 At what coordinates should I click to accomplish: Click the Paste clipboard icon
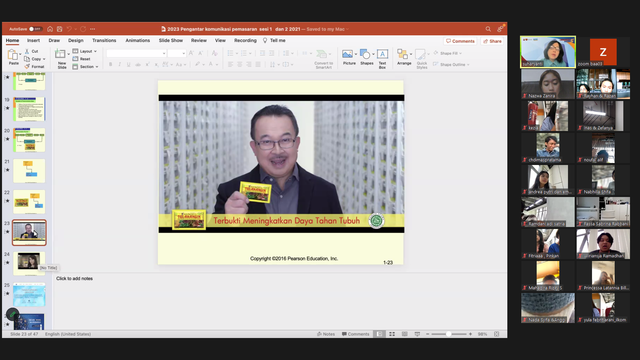coord(13,55)
